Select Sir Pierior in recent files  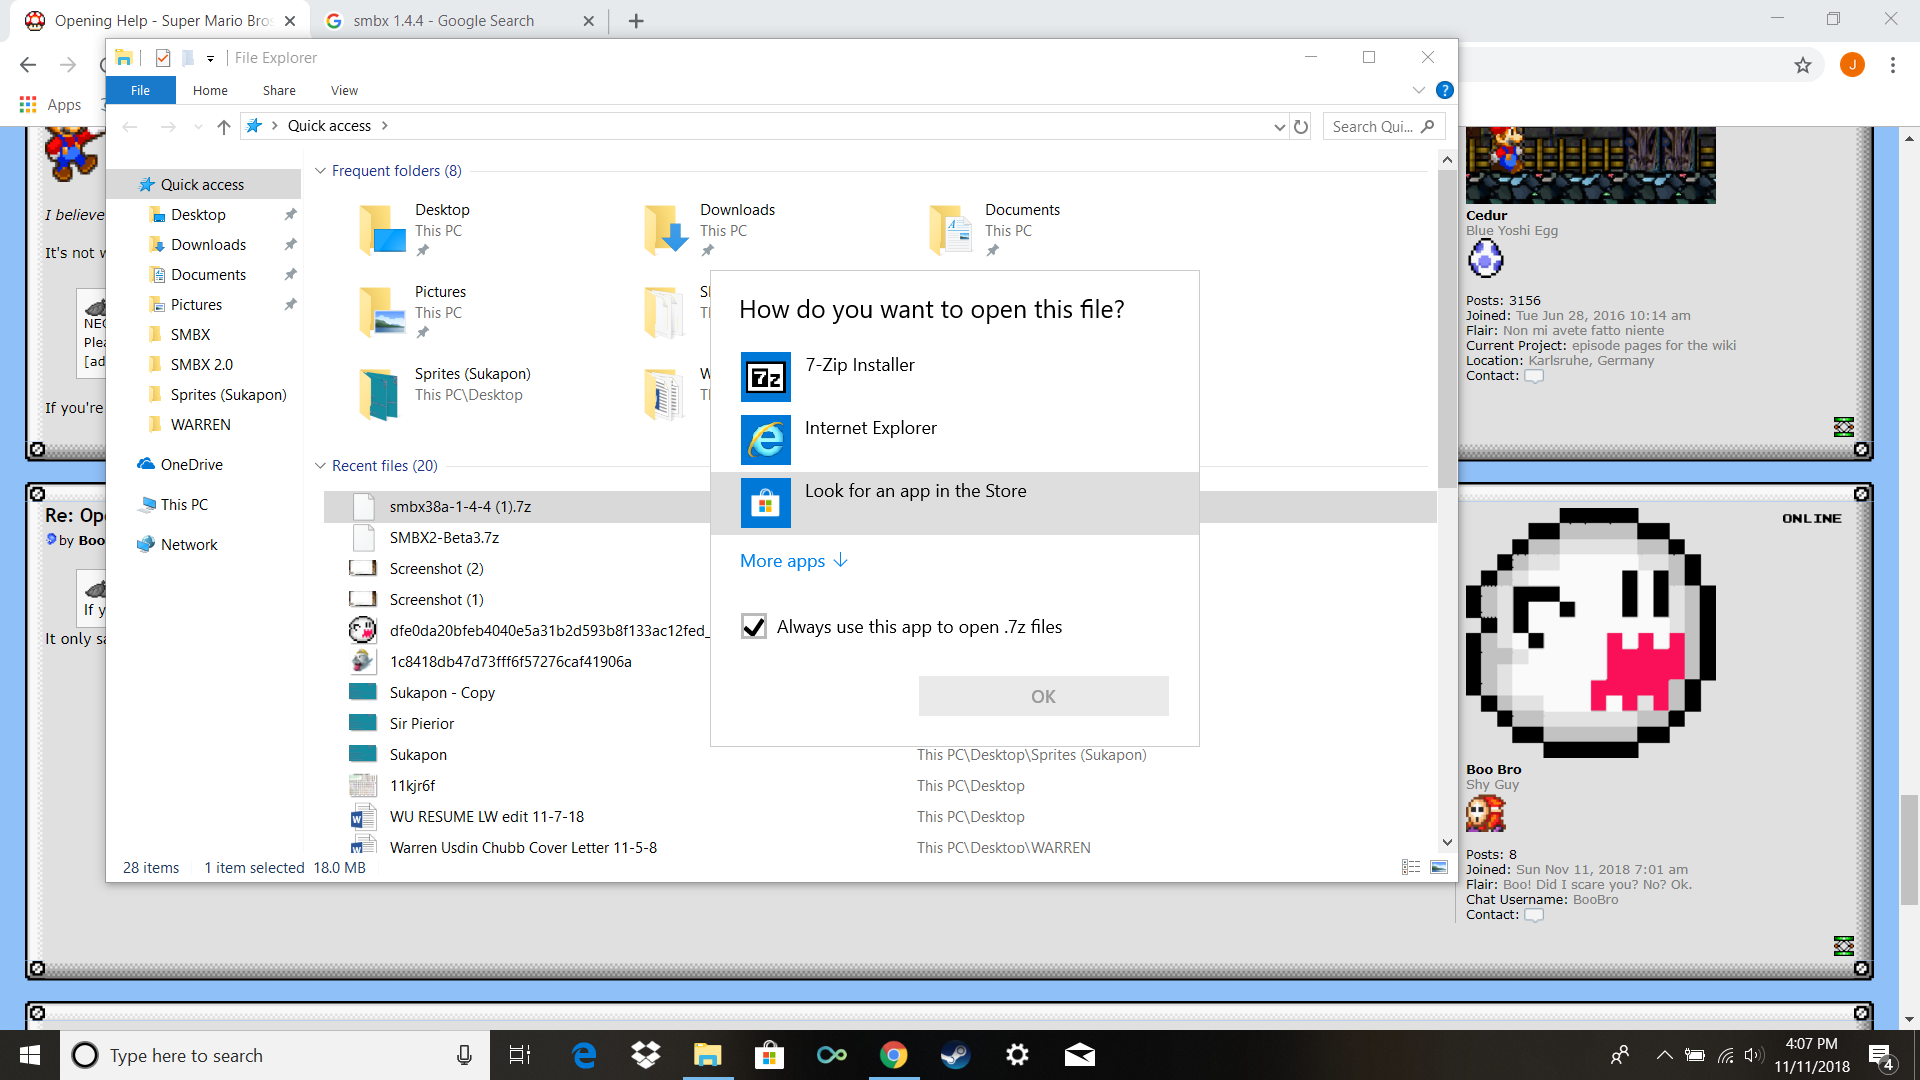[421, 724]
